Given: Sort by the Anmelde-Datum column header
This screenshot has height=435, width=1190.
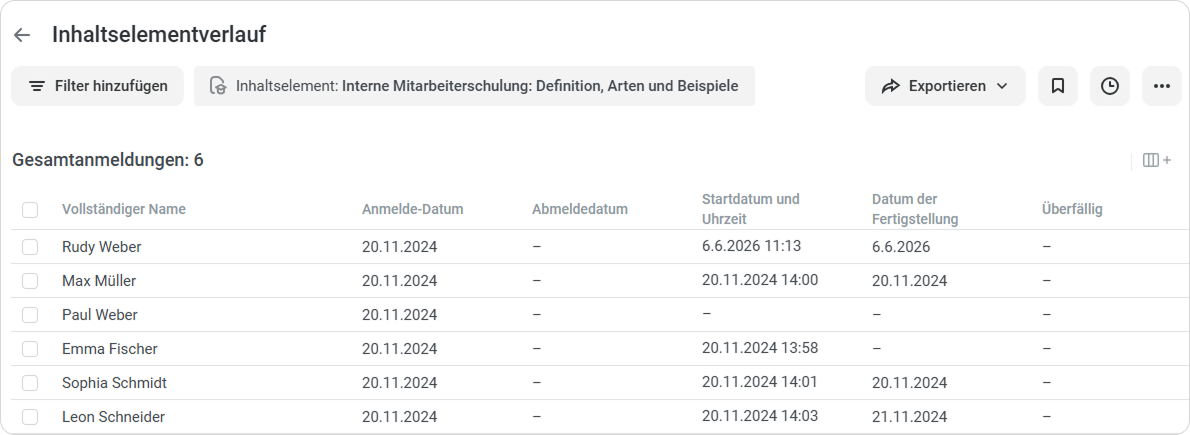Looking at the screenshot, I should pyautogui.click(x=412, y=209).
